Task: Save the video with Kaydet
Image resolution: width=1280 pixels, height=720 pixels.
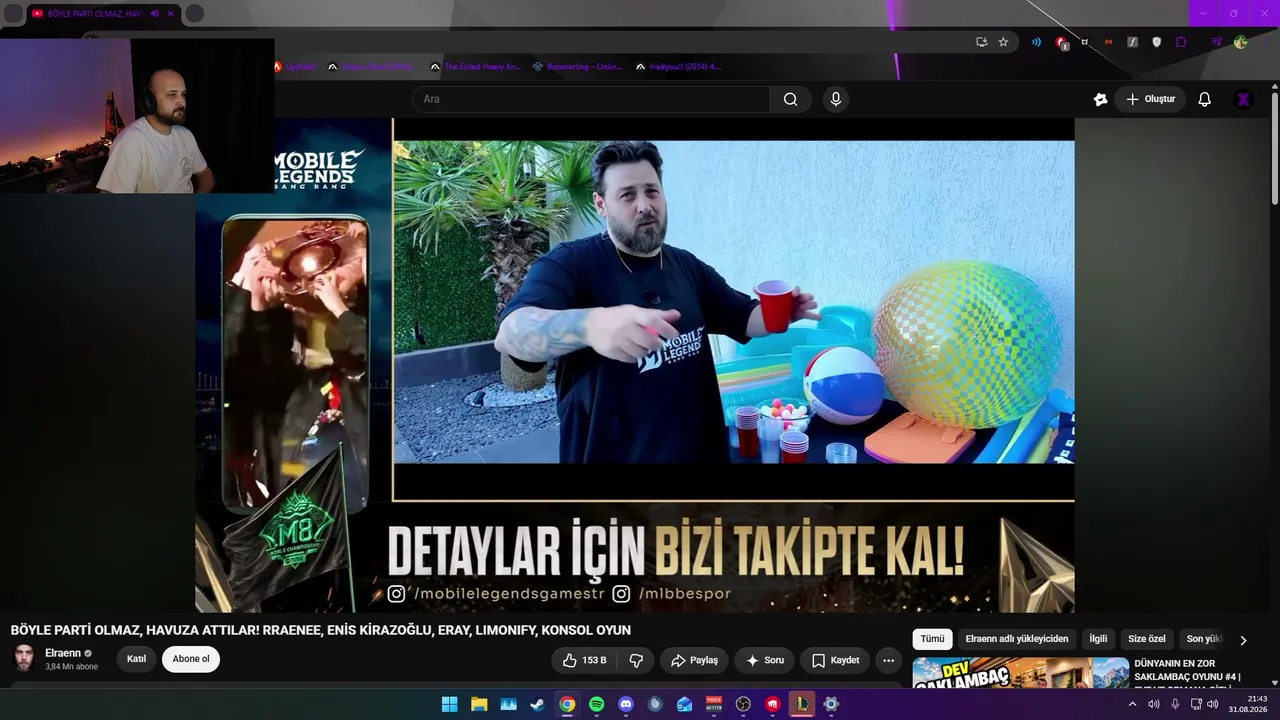Action: click(835, 660)
